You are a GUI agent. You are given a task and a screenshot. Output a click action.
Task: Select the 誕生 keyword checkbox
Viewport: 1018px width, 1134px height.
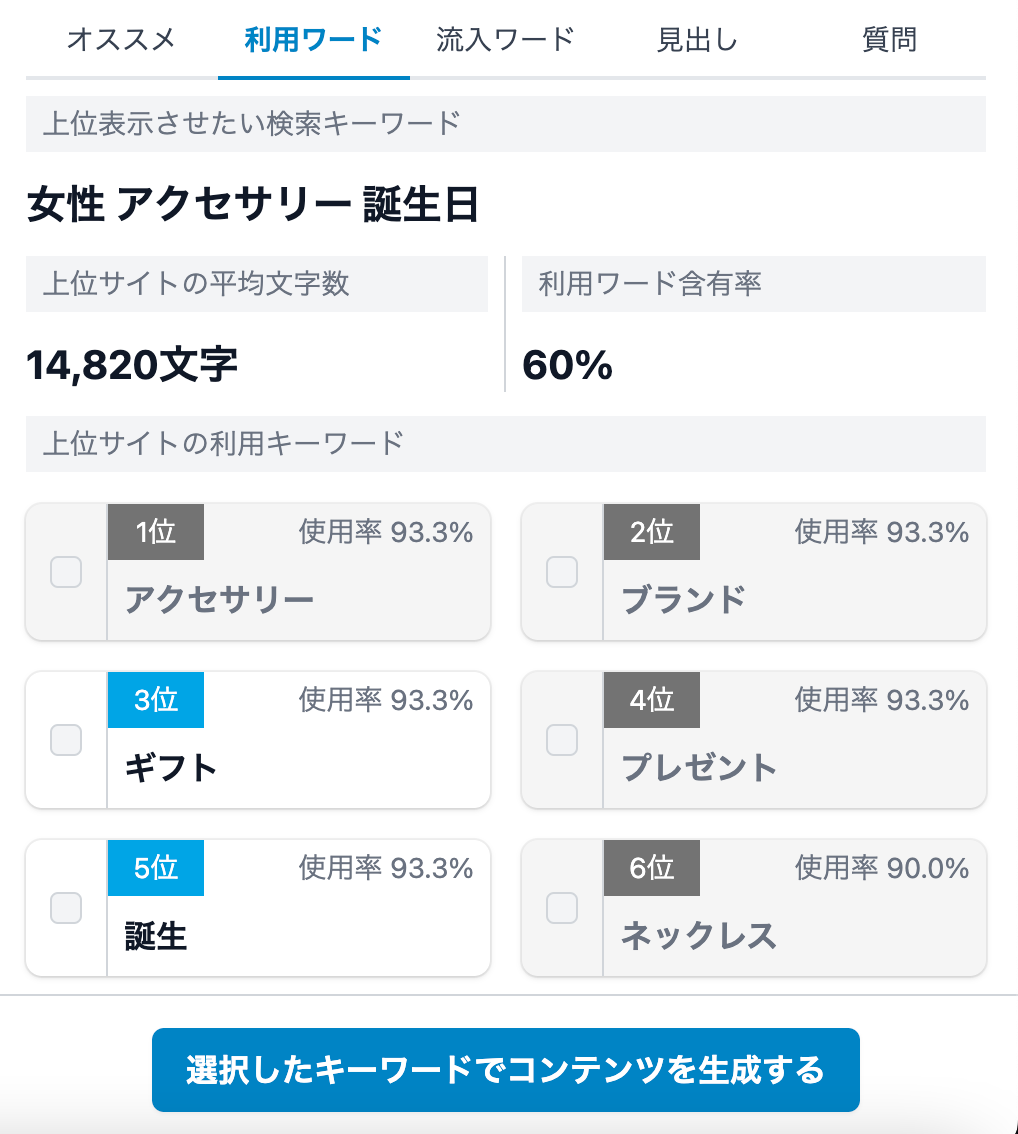coord(66,908)
